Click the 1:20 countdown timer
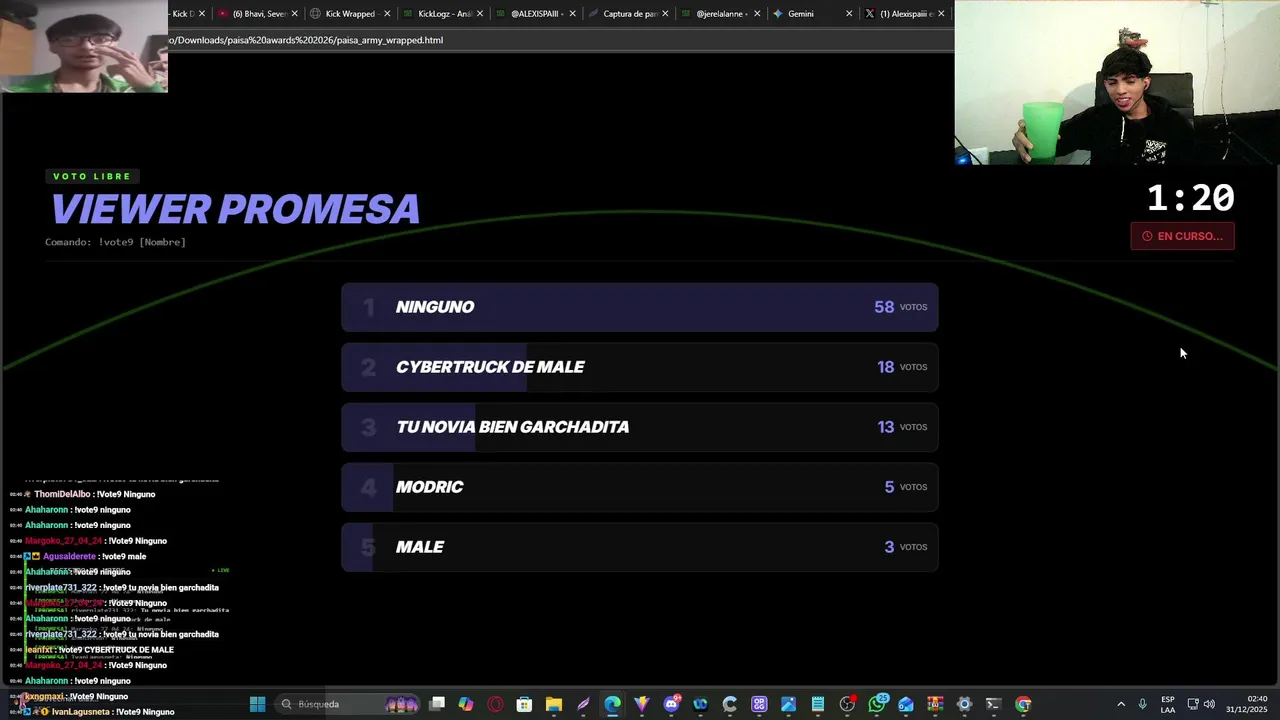1280x720 pixels. 1190,198
